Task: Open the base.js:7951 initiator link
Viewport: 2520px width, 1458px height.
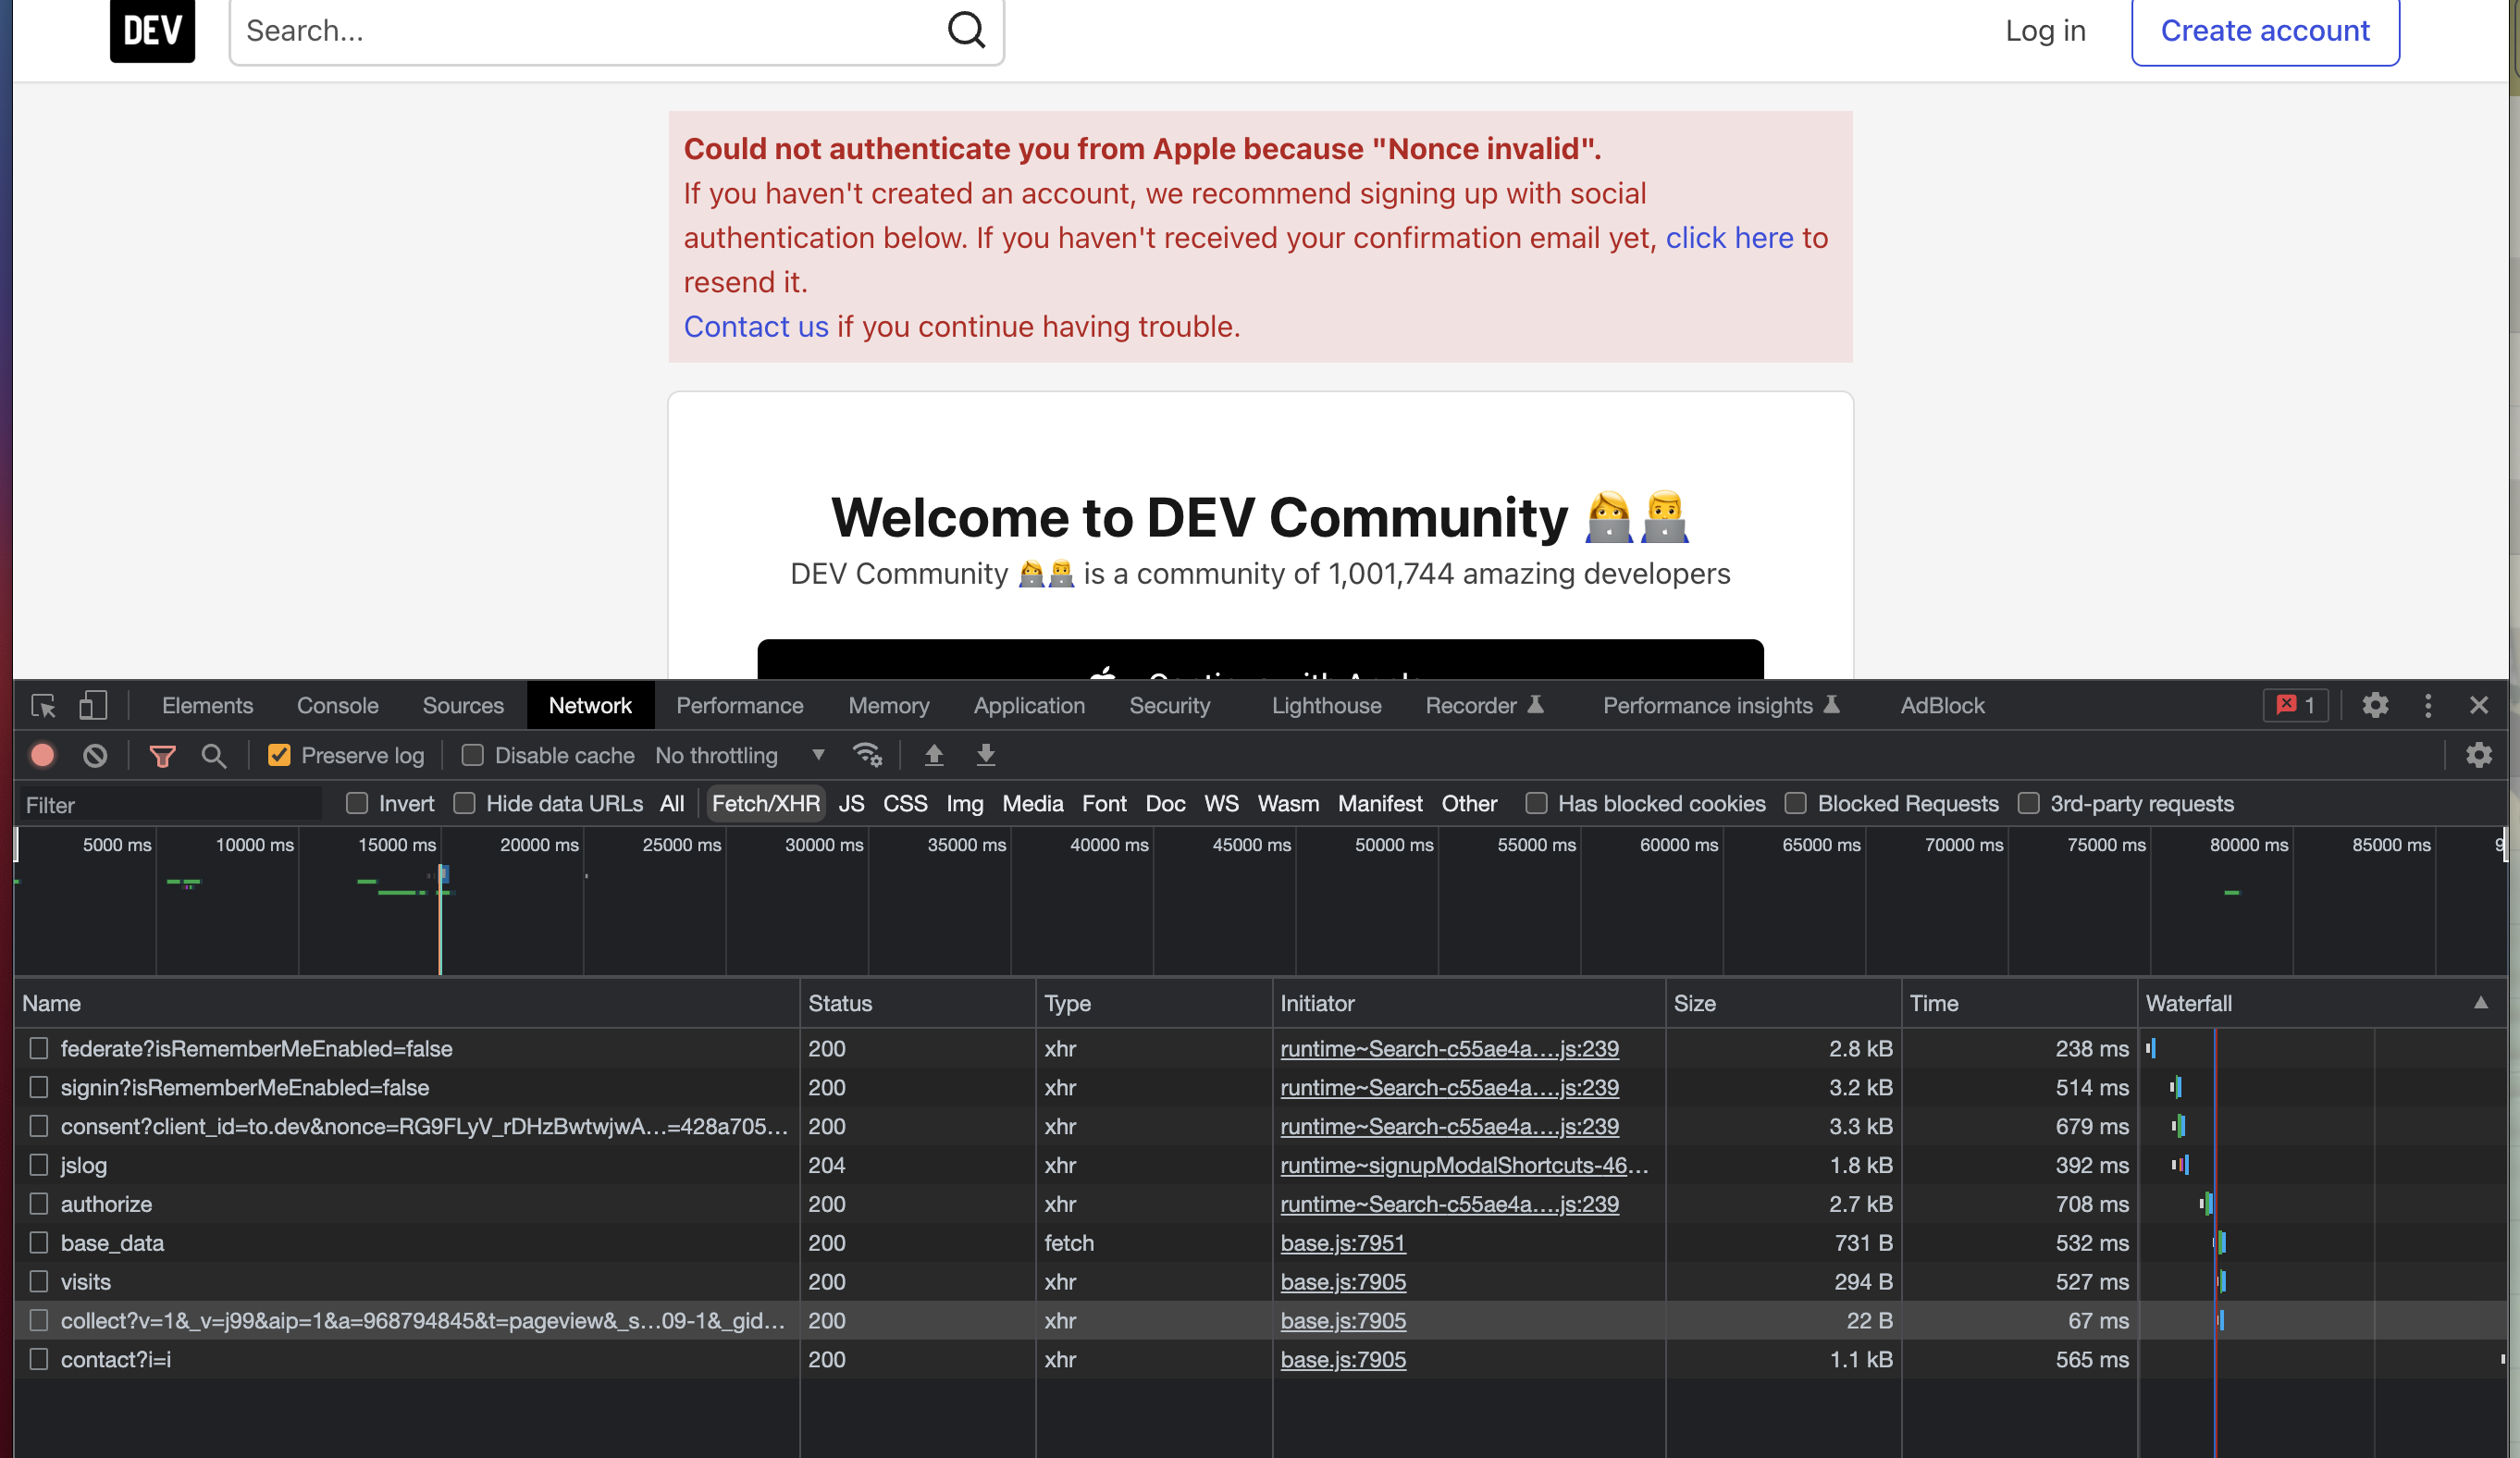Action: tap(1343, 1242)
